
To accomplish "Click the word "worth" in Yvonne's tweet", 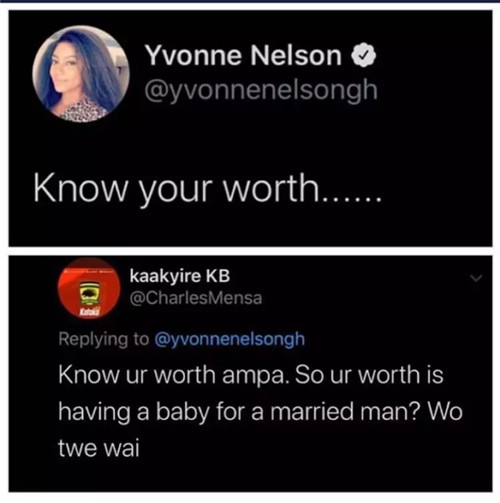I will pyautogui.click(x=271, y=187).
